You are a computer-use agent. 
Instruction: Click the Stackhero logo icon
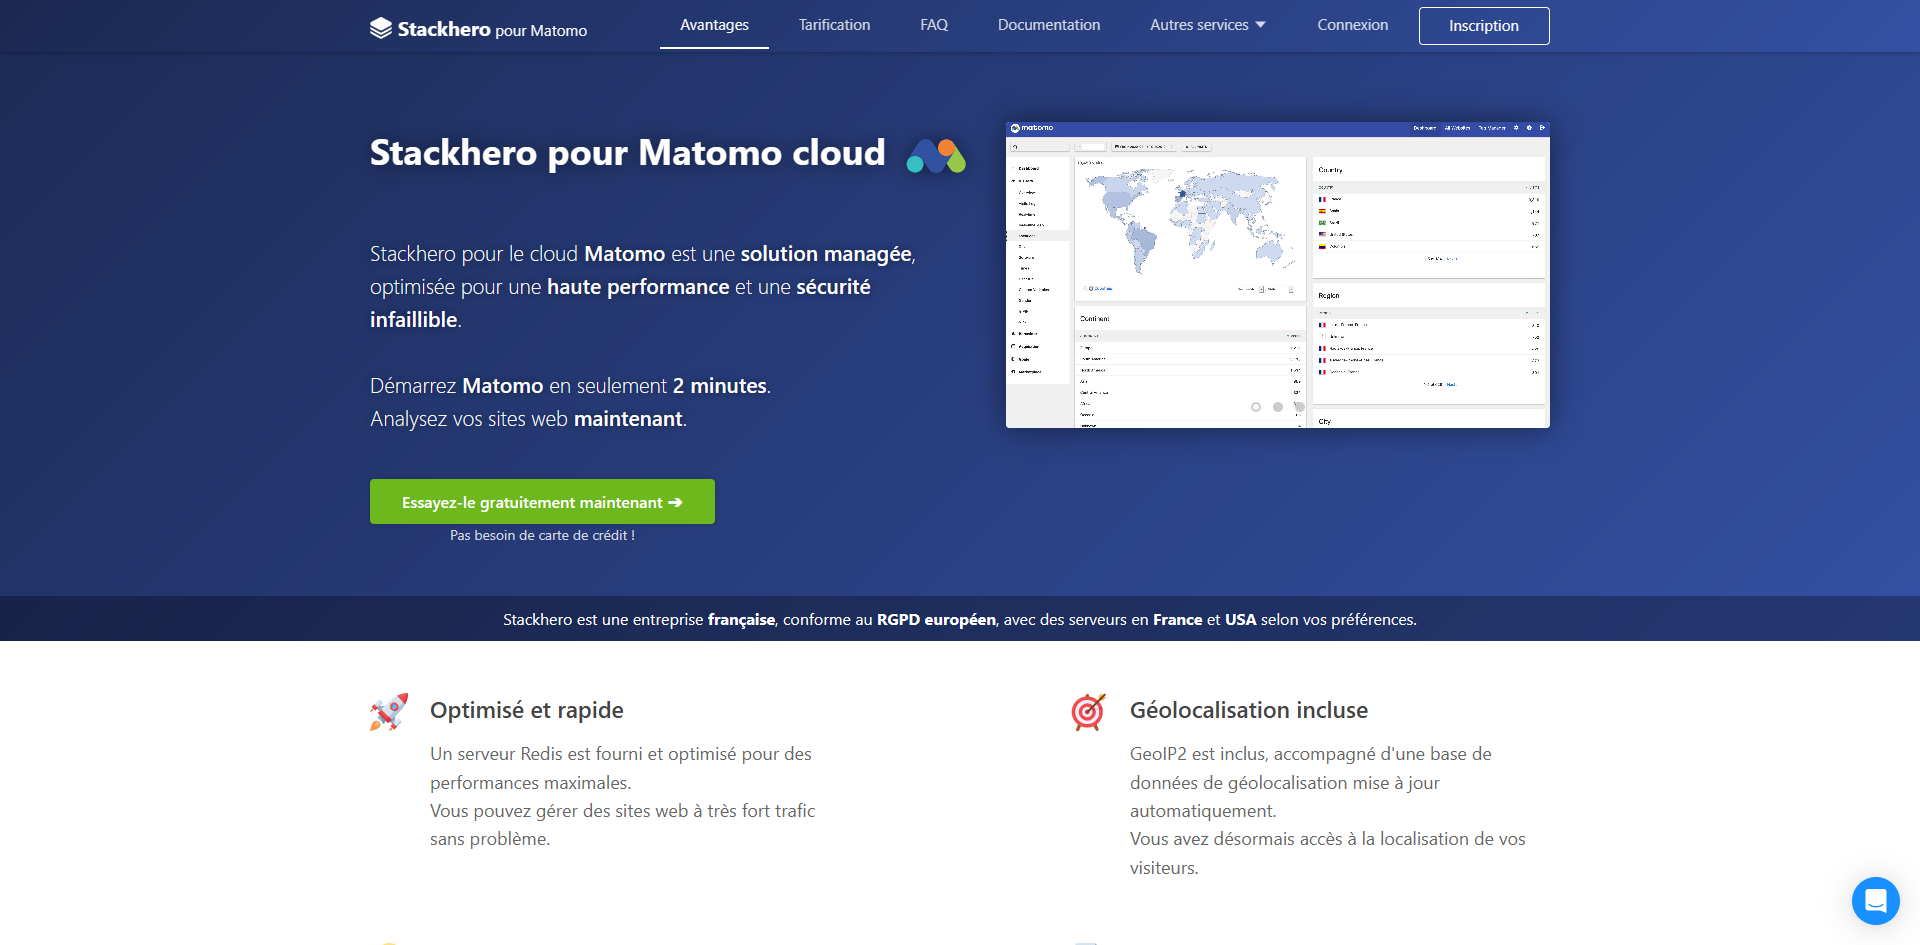380,28
